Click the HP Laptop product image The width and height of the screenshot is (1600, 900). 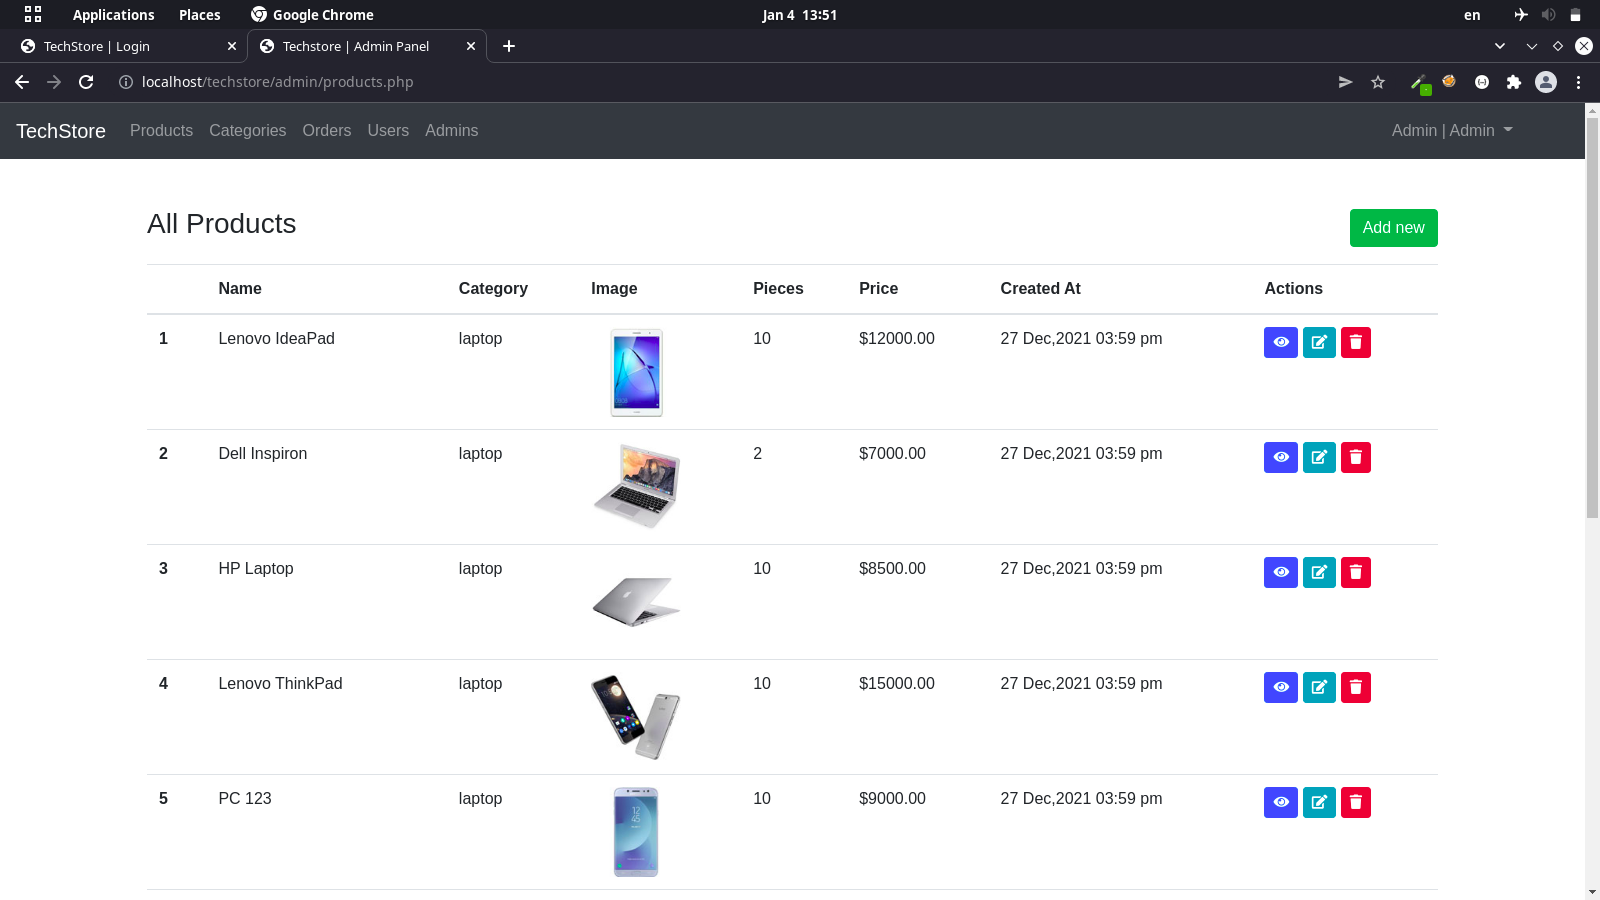[x=636, y=601]
